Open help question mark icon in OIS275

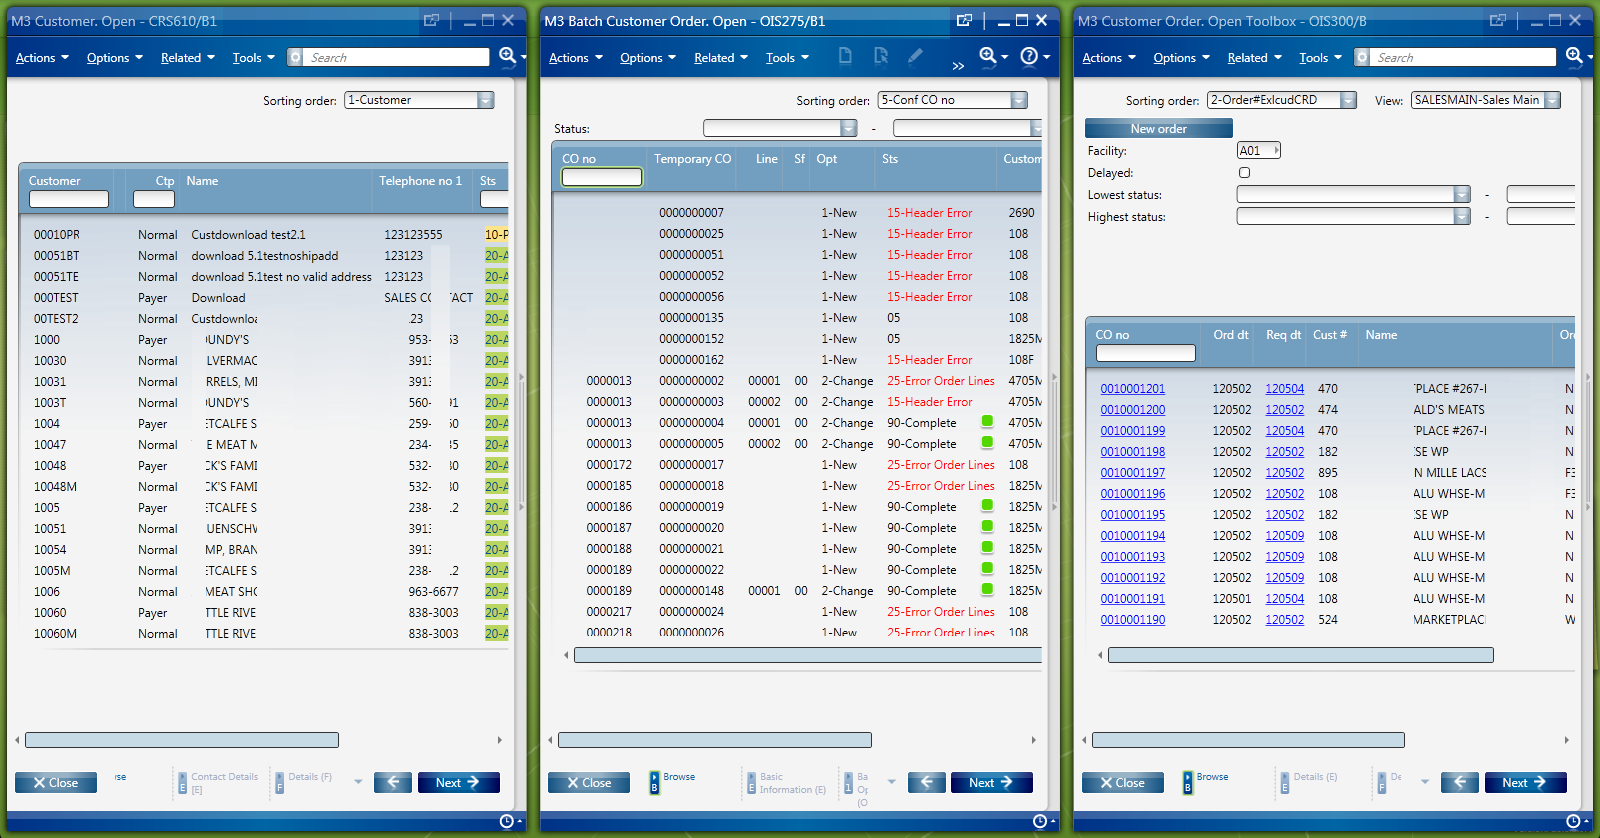[1029, 56]
